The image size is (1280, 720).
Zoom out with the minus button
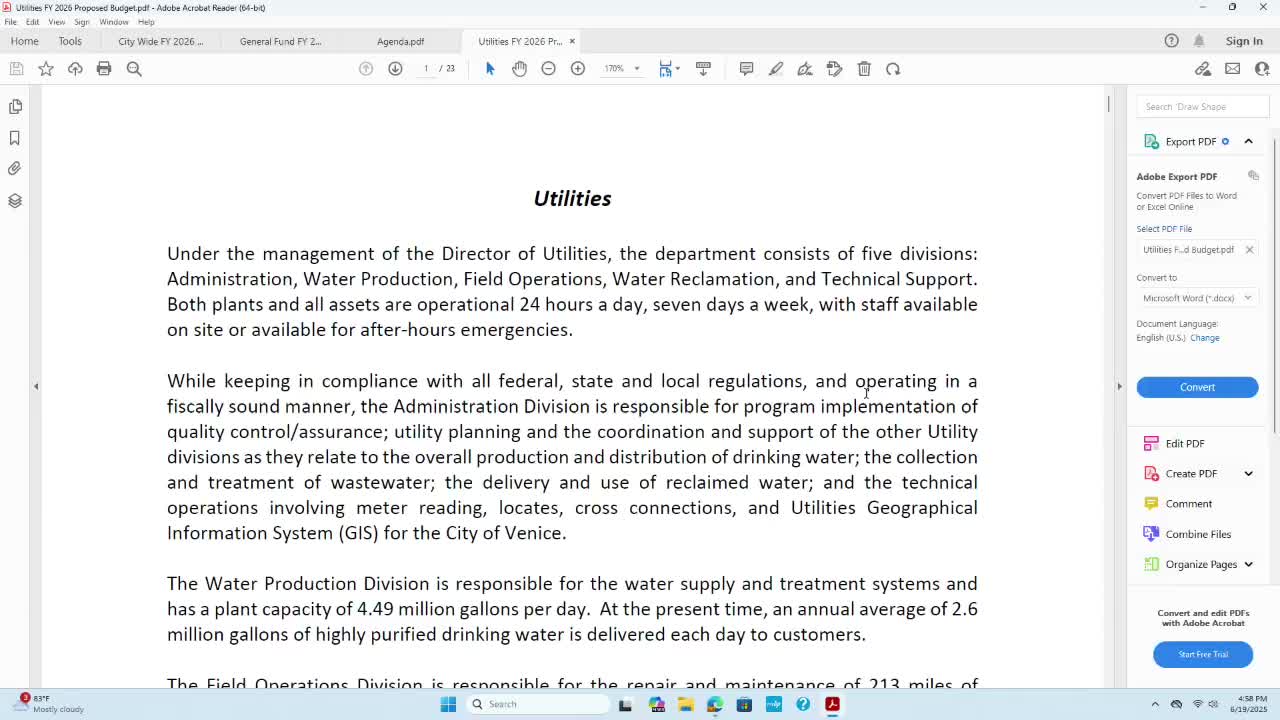tap(548, 69)
